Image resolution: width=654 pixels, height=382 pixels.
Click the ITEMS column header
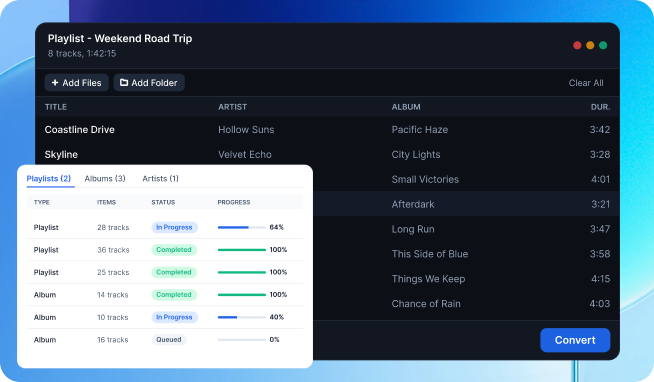(106, 202)
